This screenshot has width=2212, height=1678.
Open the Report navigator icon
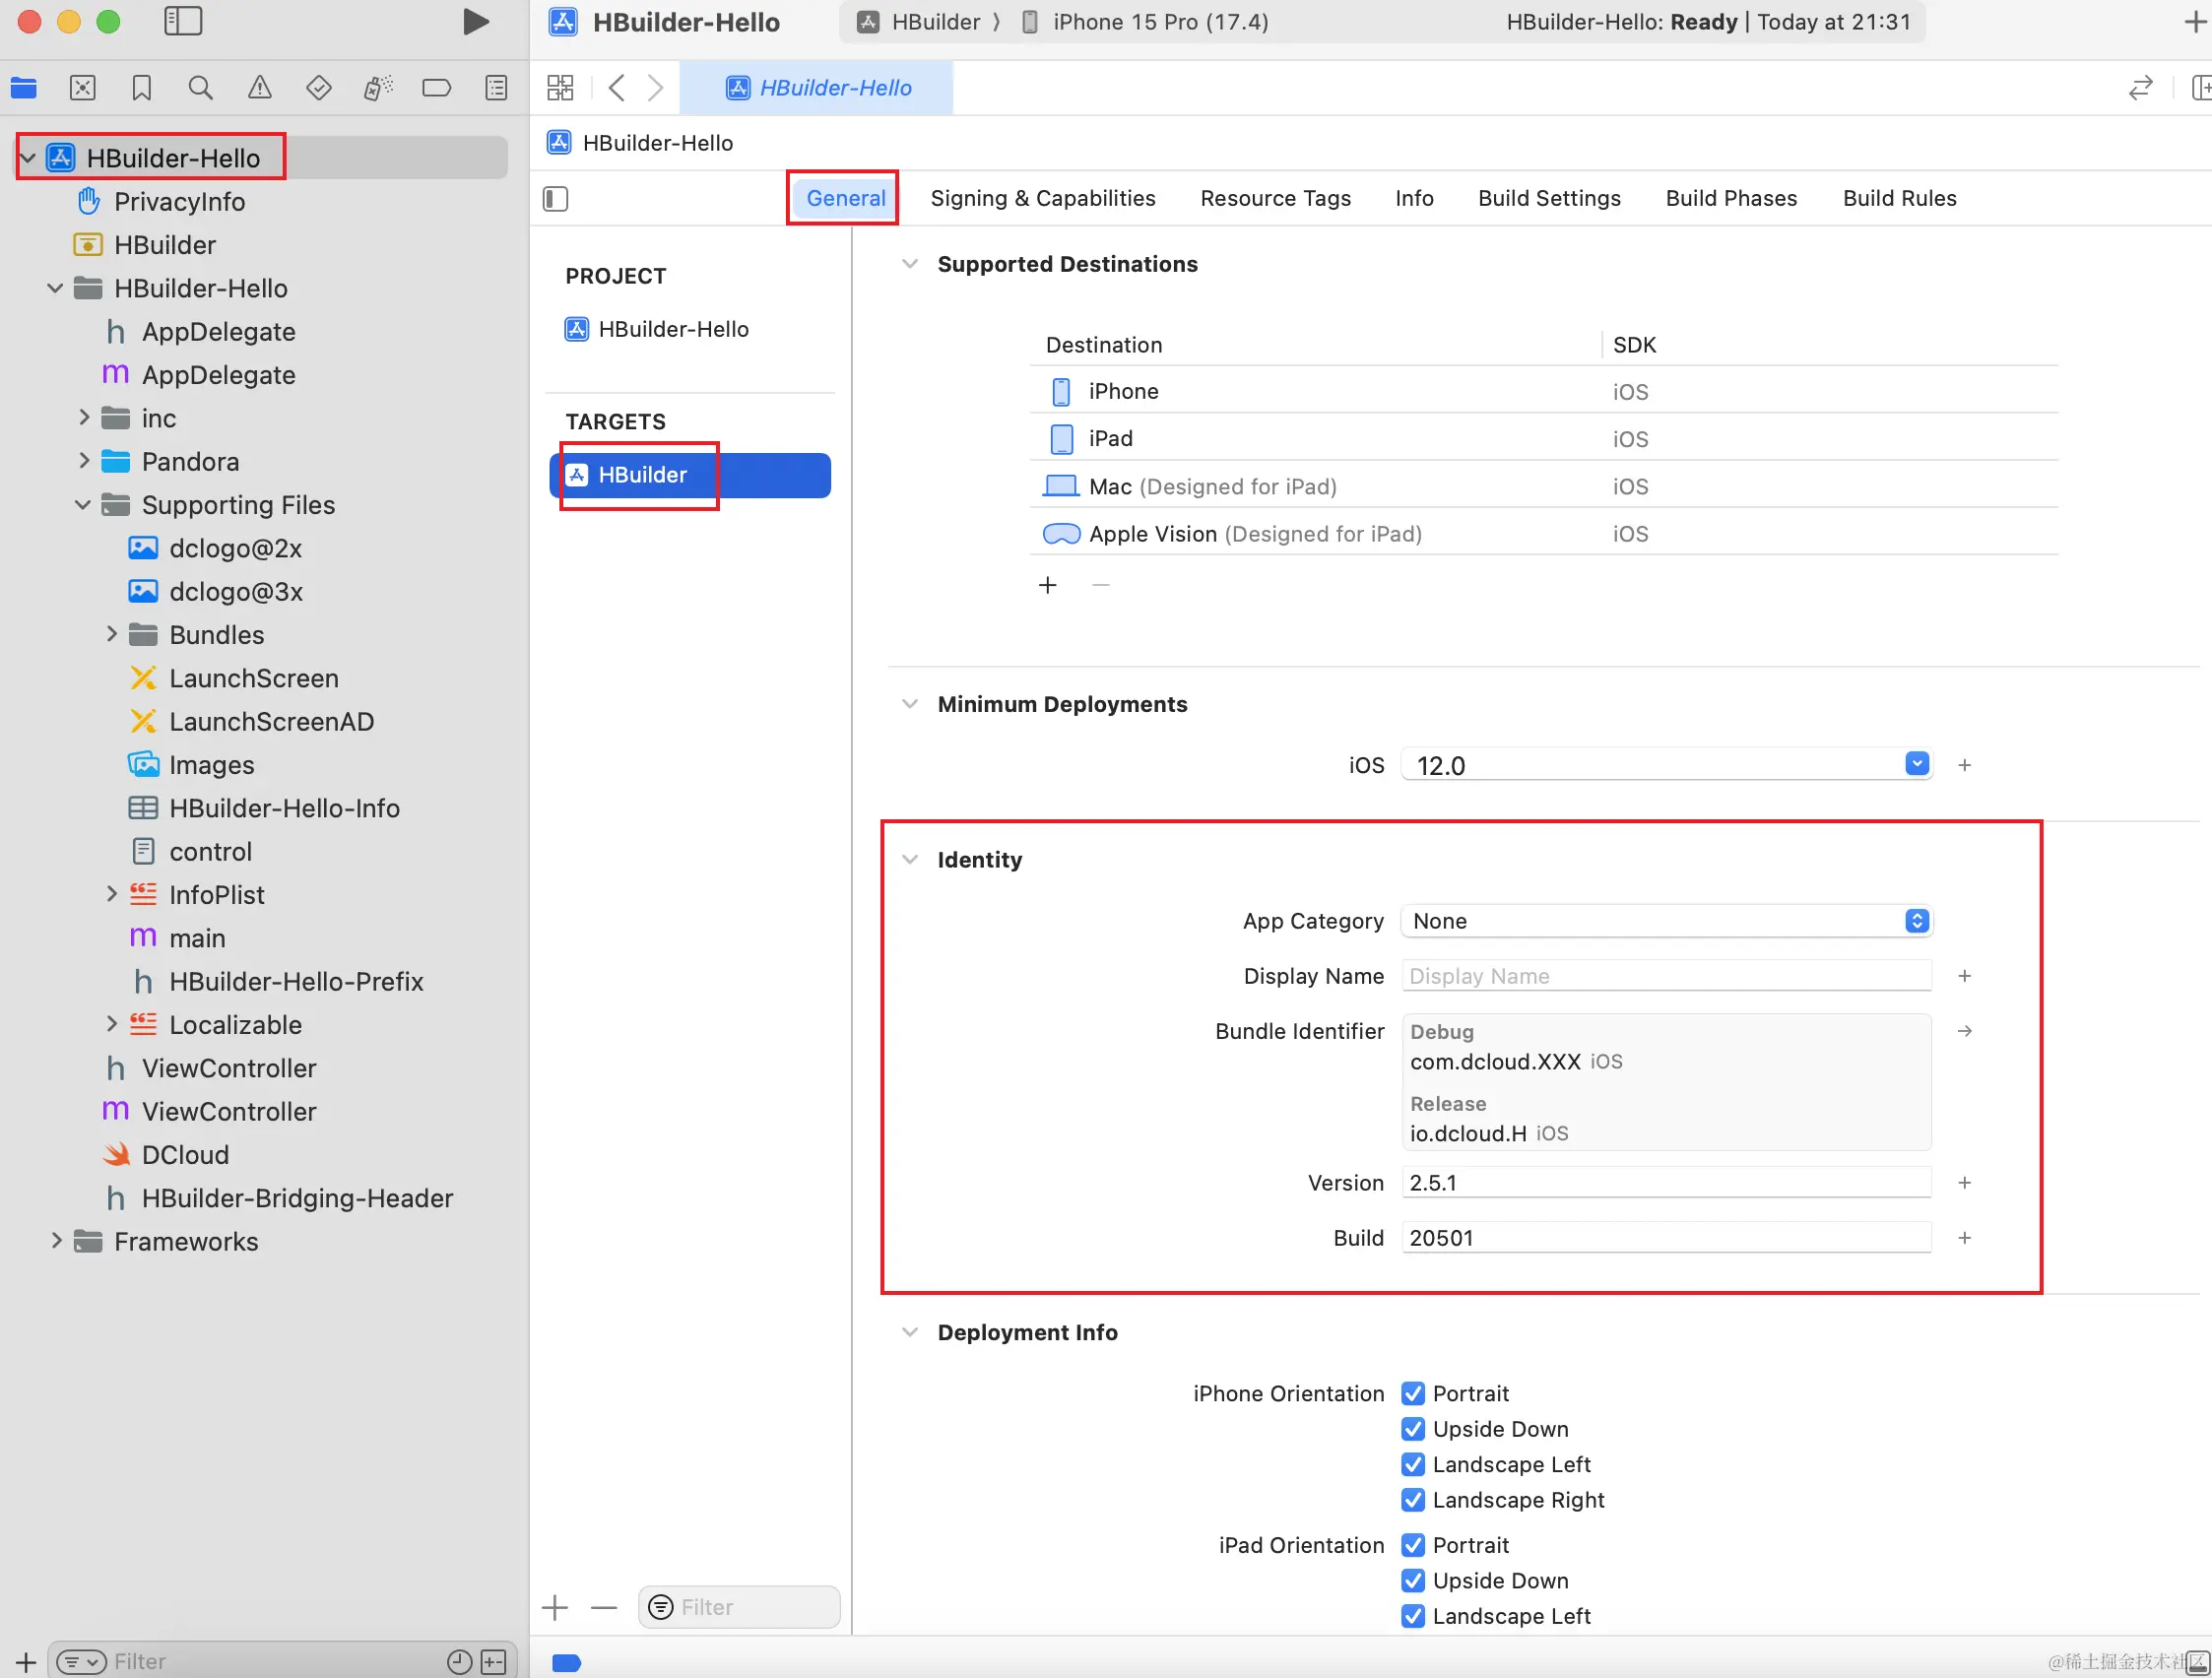tap(496, 88)
